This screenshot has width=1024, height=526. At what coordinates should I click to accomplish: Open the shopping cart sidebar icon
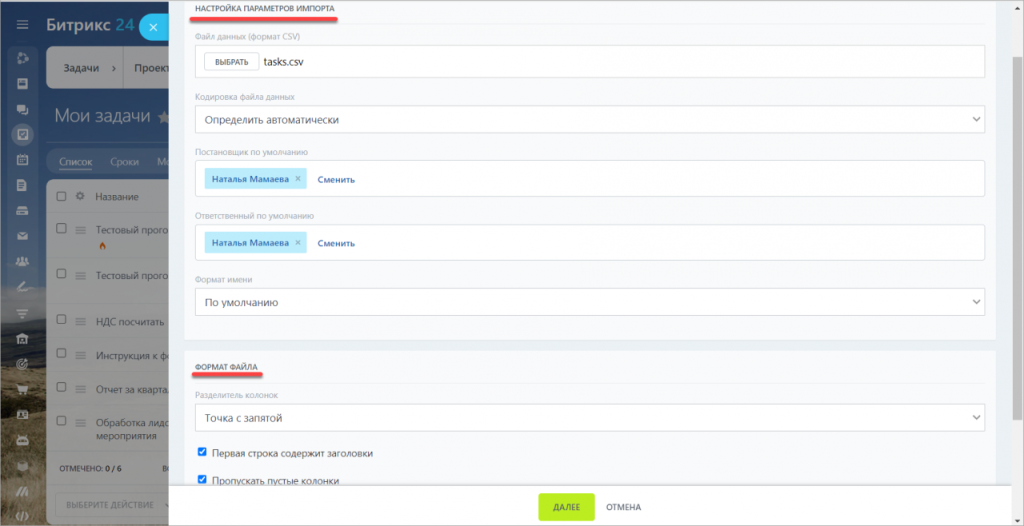(22, 388)
